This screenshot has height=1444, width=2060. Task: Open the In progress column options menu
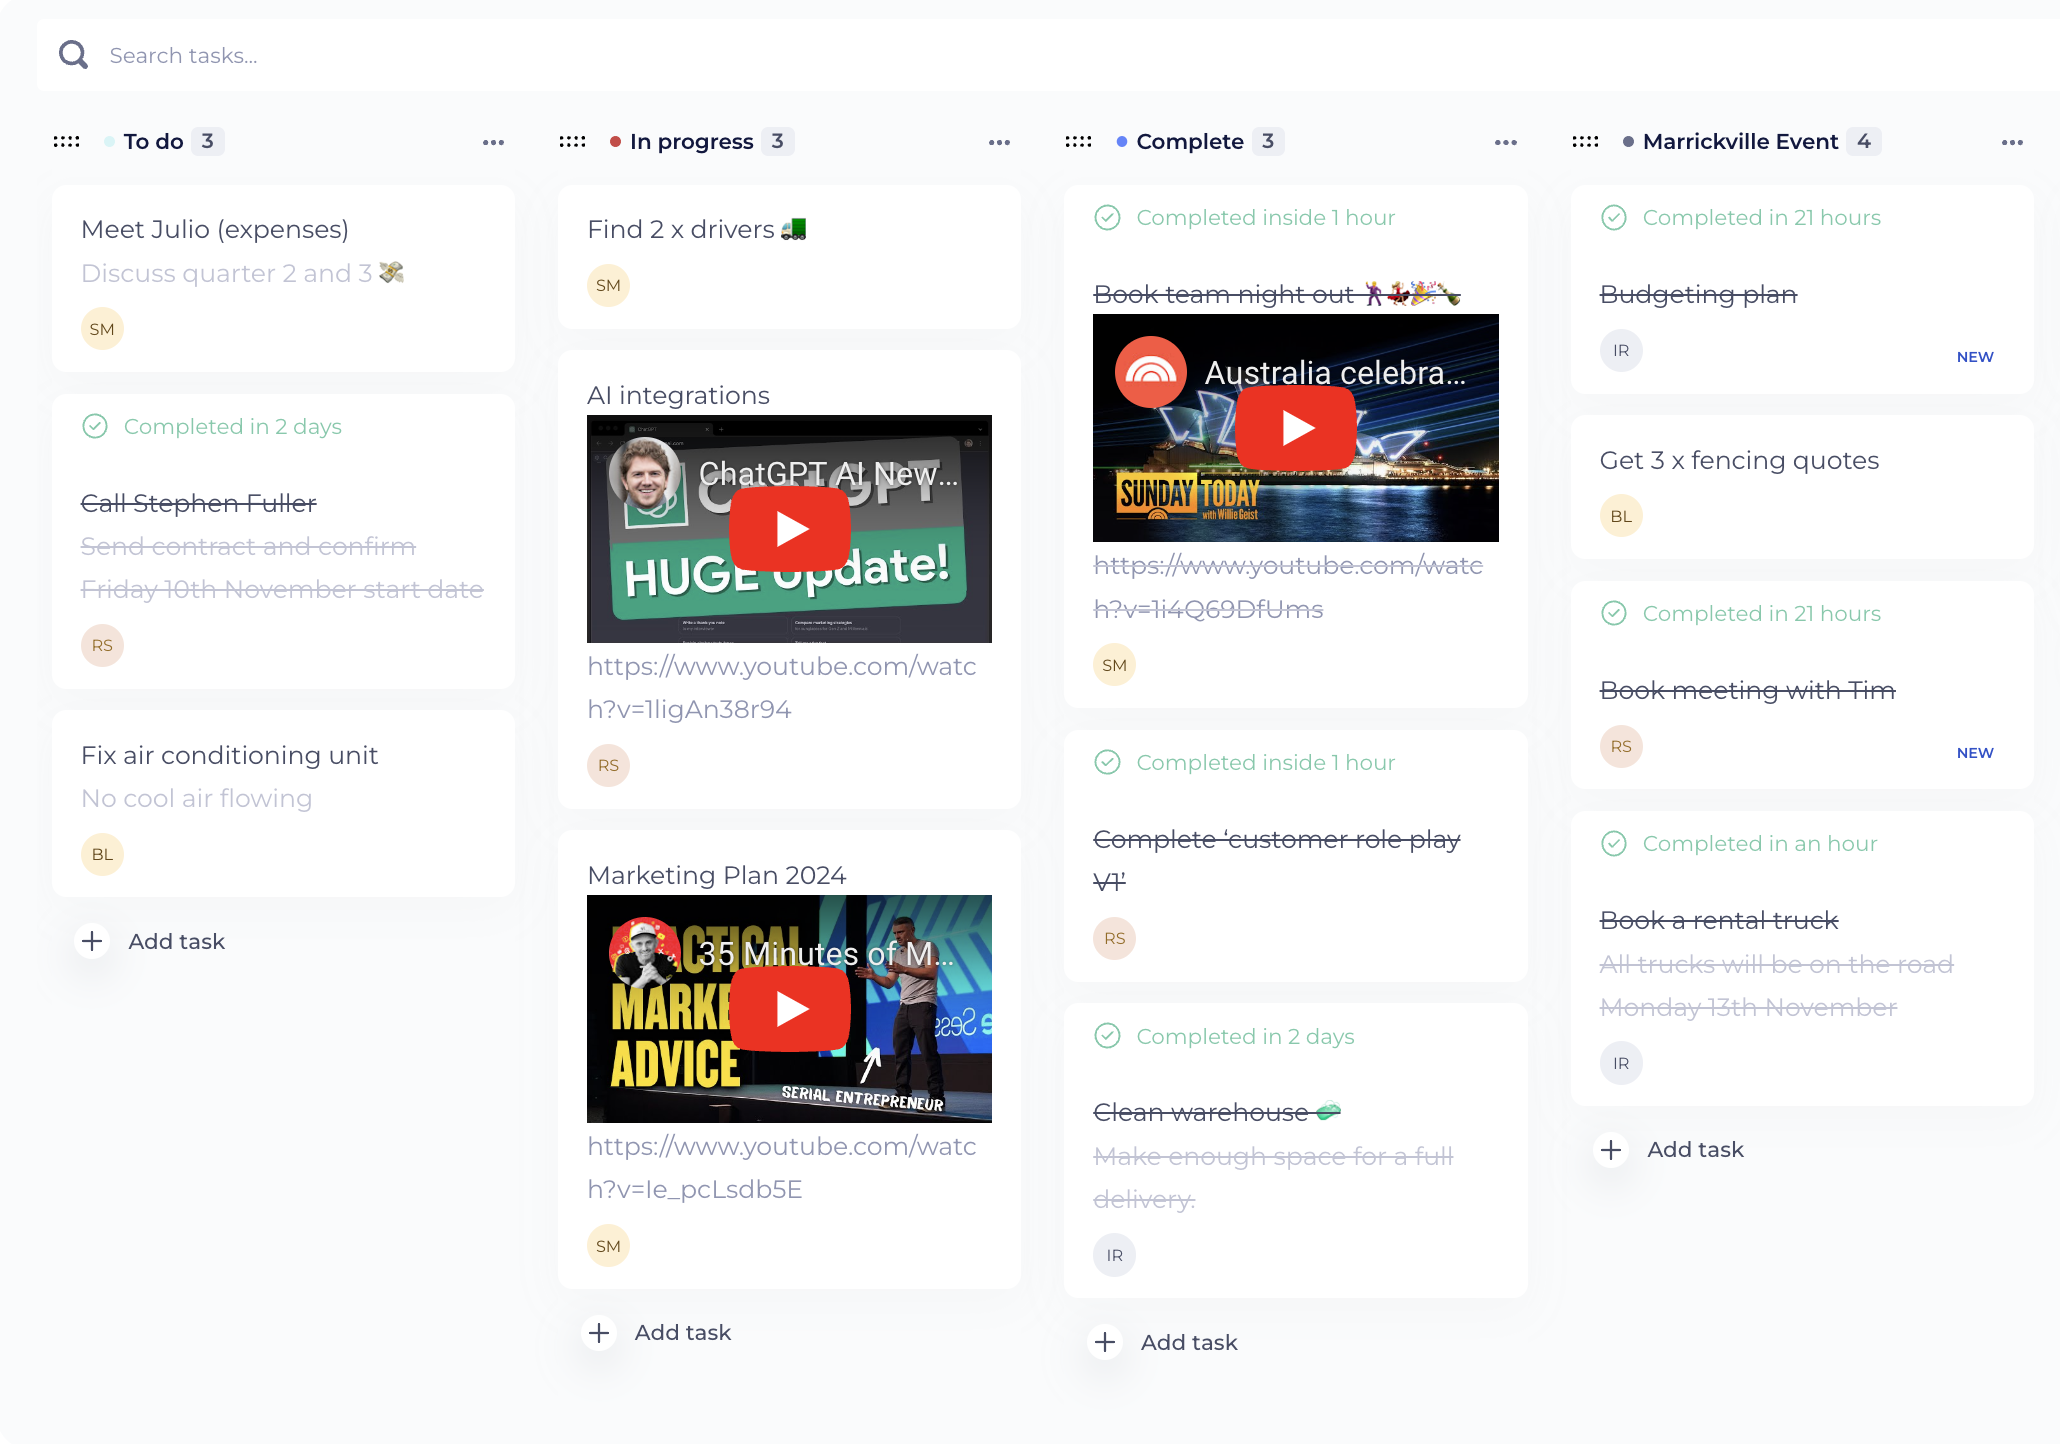[999, 142]
